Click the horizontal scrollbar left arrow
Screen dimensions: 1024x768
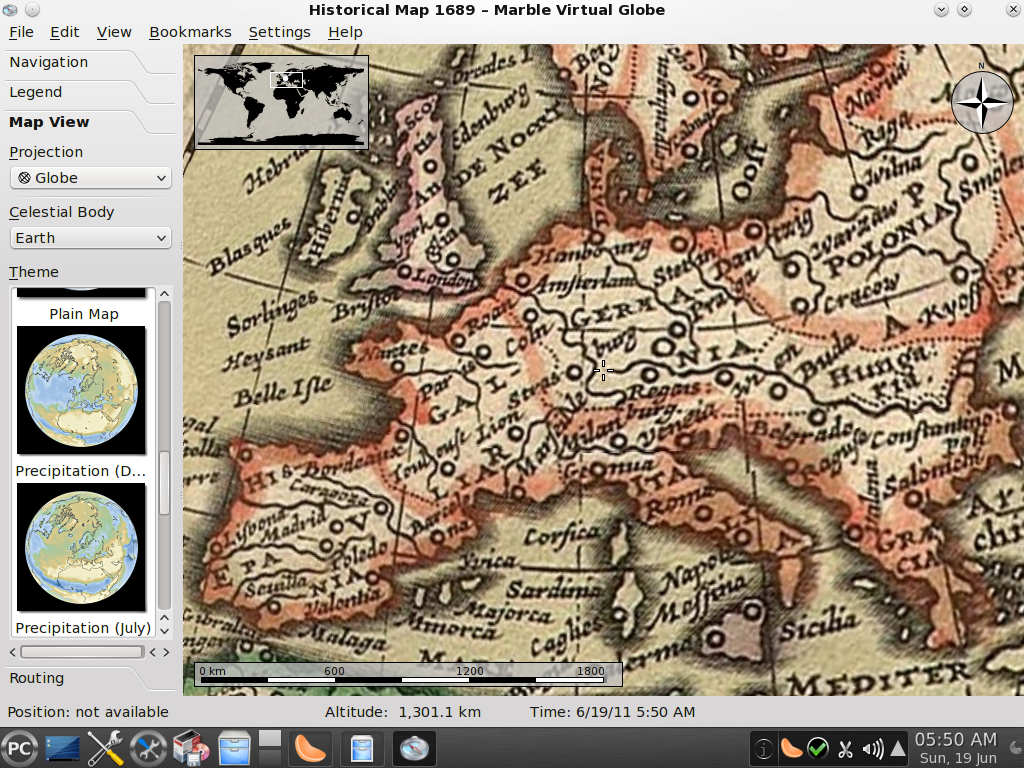pos(12,652)
